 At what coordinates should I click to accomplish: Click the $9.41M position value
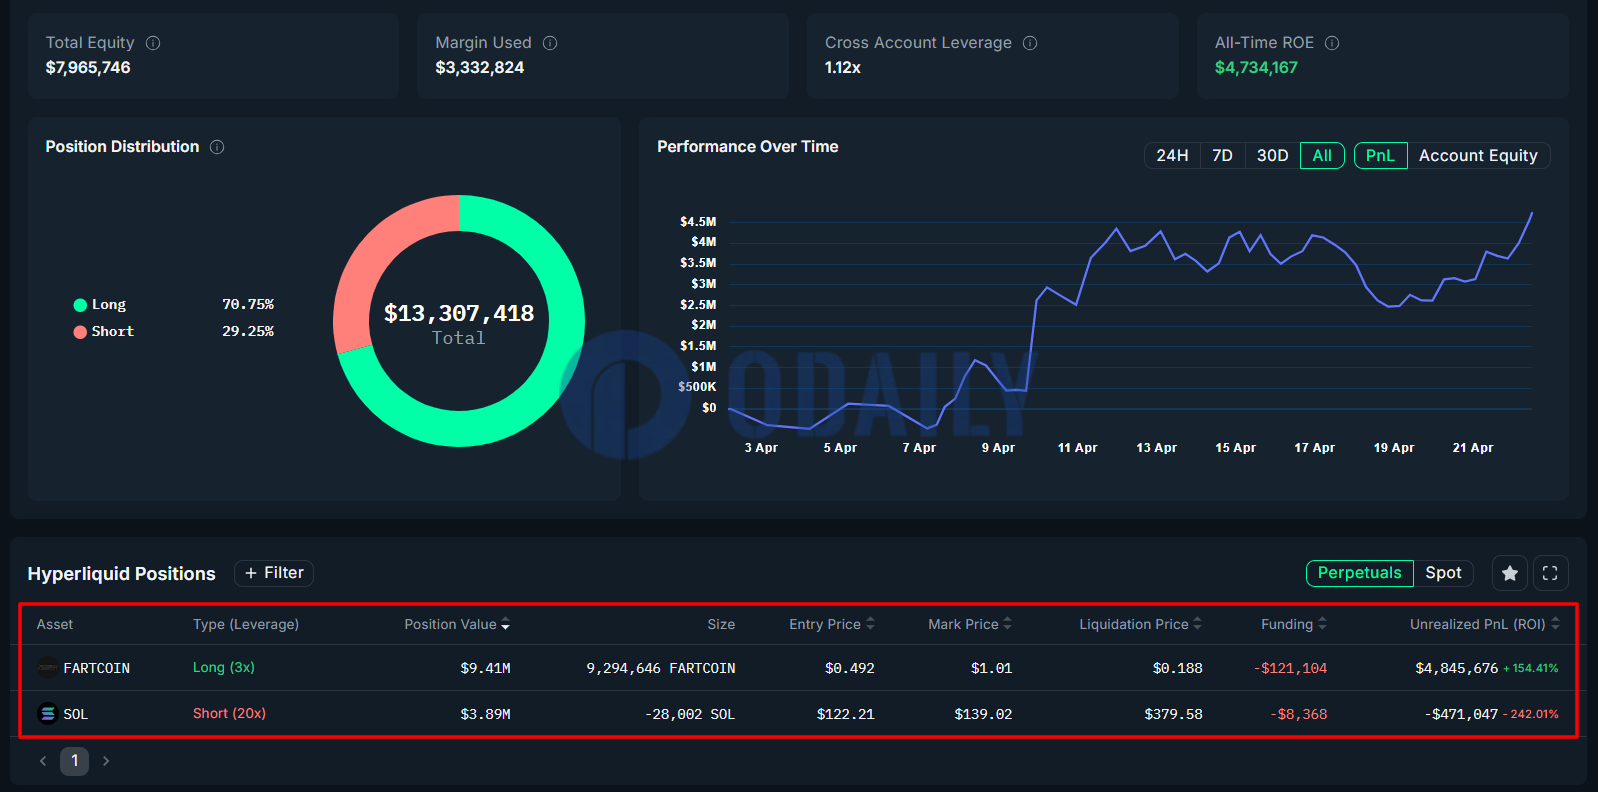pos(486,668)
